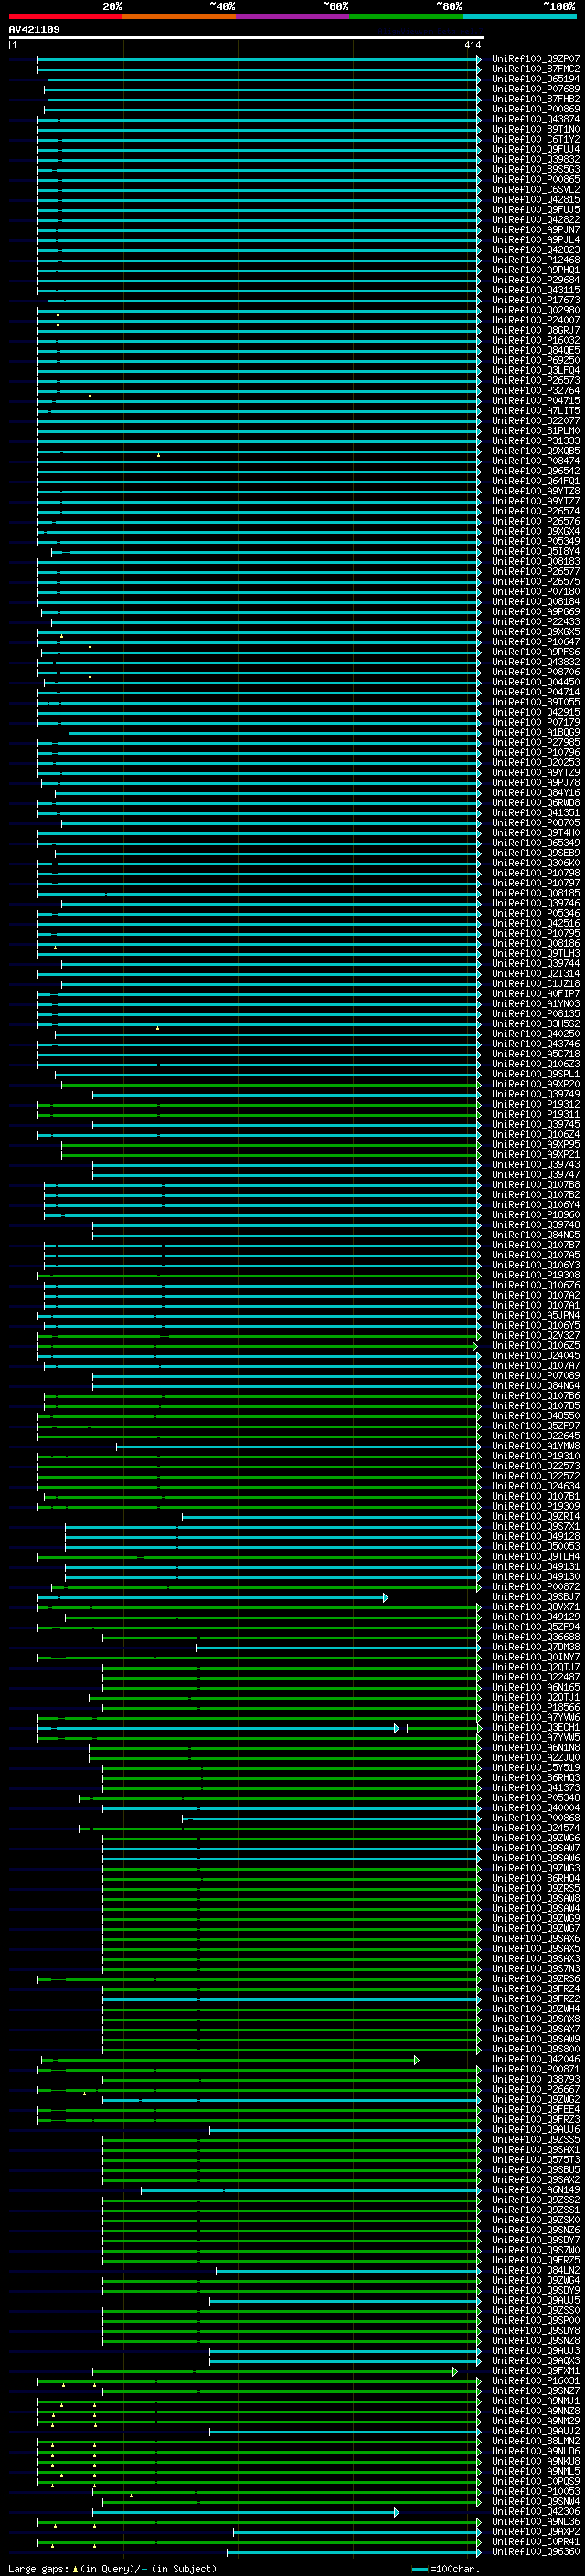Select hit label UniRef100_P16031
Image resolution: width=585 pixels, height=2576 pixels.
(x=535, y=2381)
